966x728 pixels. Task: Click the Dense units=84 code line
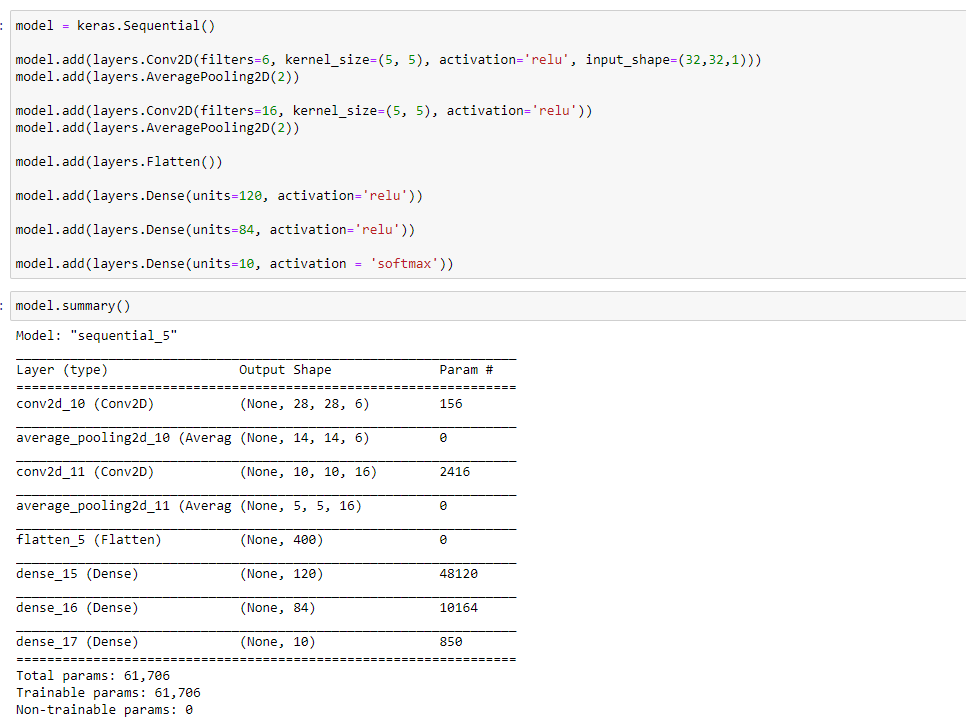tap(210, 229)
